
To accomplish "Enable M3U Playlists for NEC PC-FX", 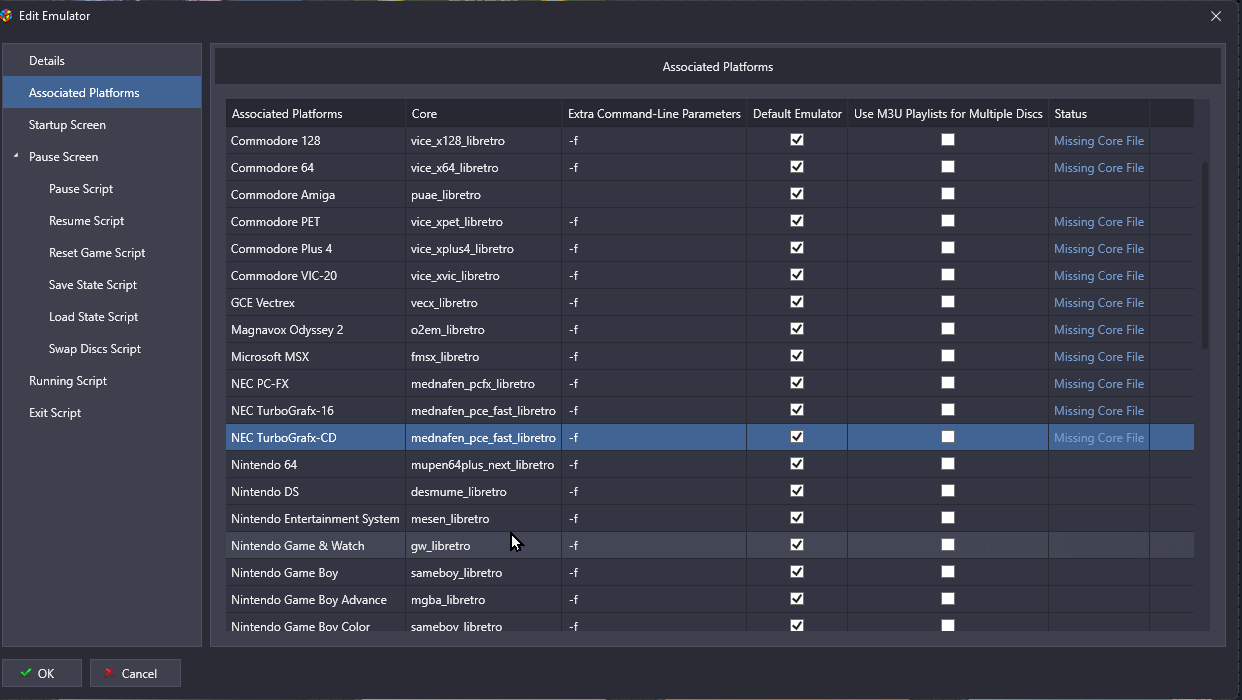I will coord(948,383).
